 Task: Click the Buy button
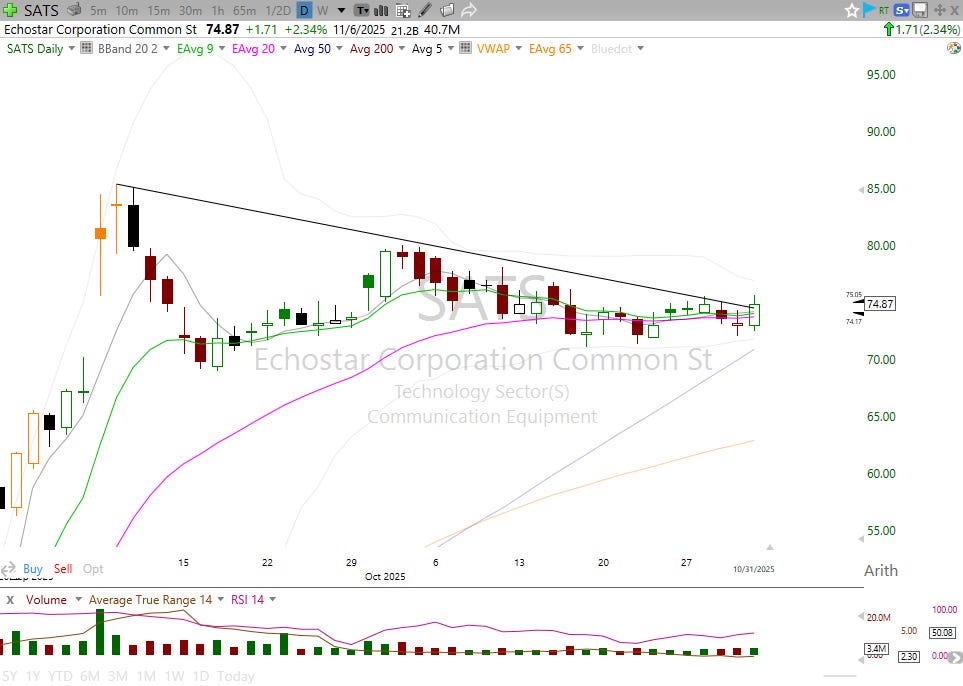pos(33,569)
